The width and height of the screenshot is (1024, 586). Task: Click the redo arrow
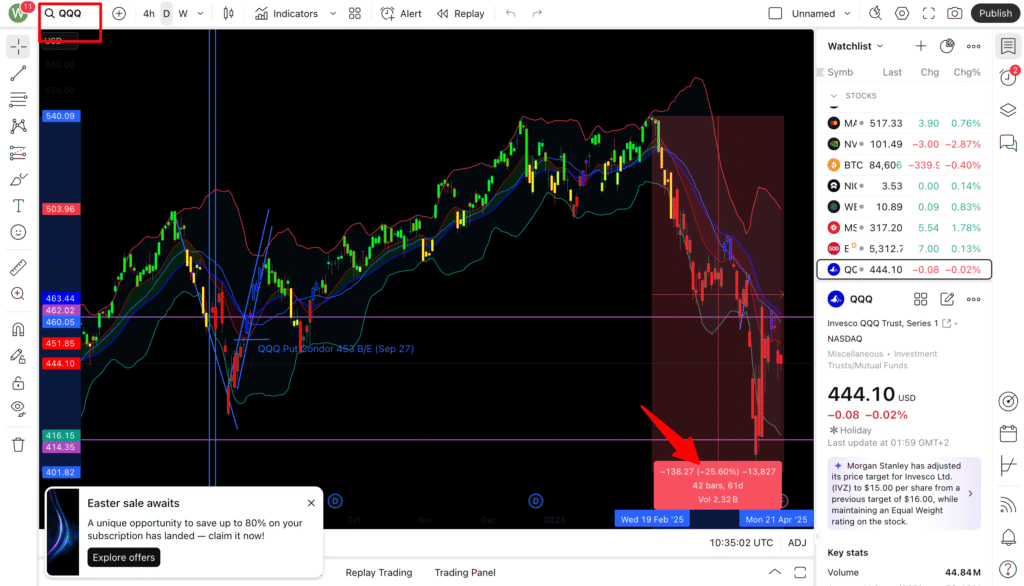tap(537, 14)
